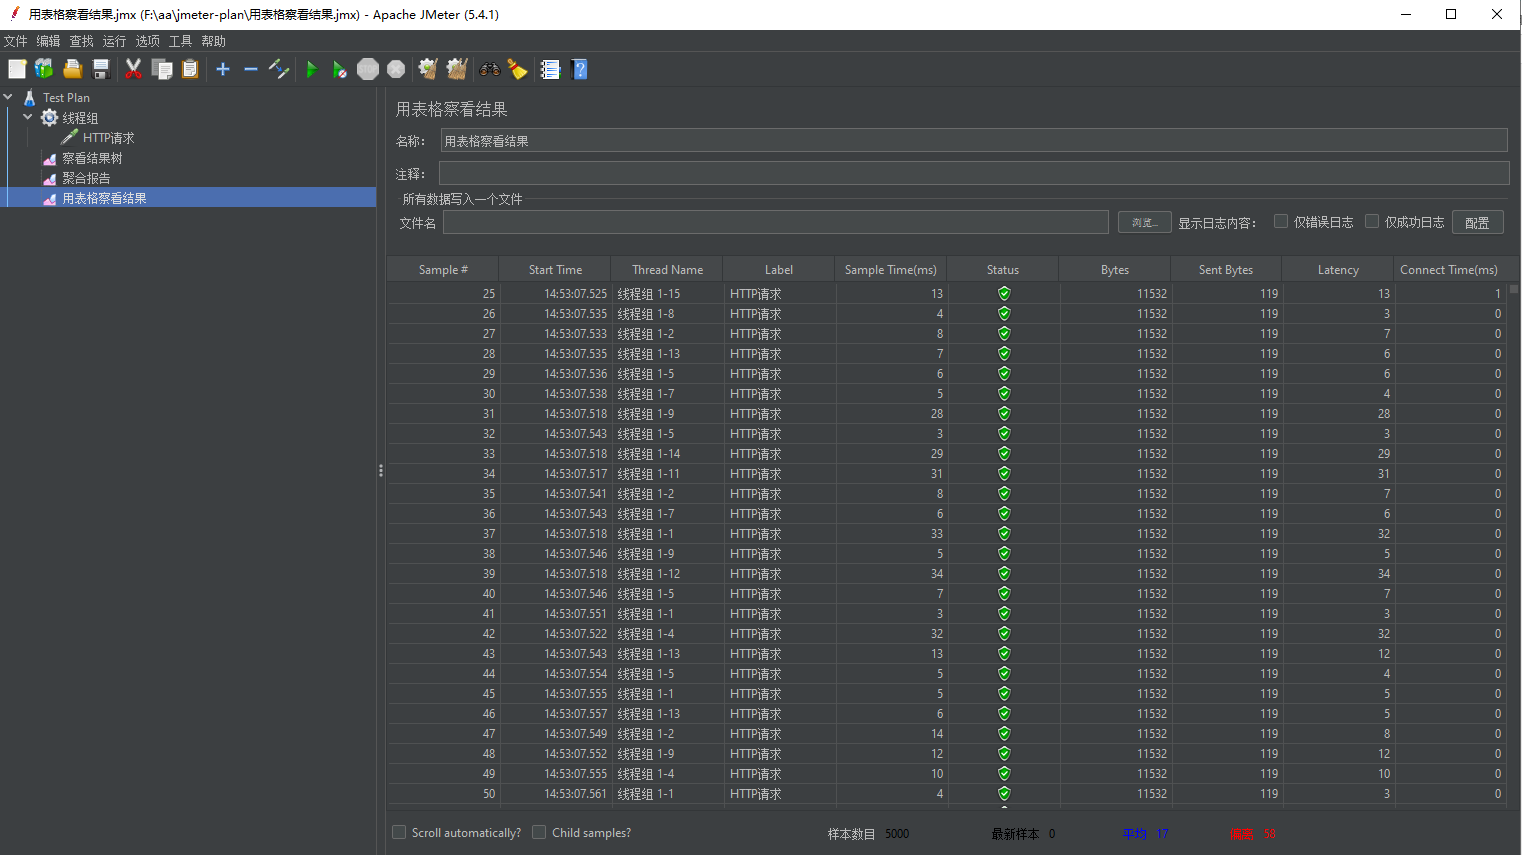Click the Label column header
This screenshot has height=855, width=1522.
[778, 269]
